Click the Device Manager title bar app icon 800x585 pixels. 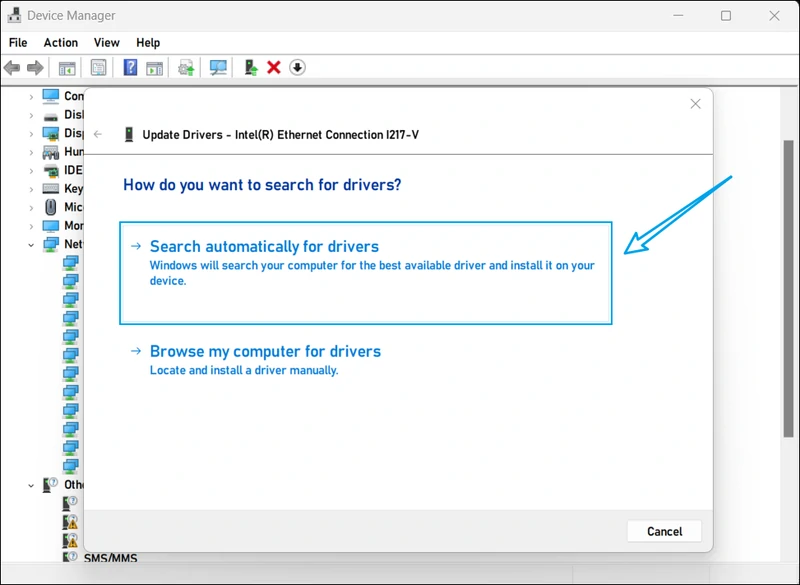coord(14,15)
